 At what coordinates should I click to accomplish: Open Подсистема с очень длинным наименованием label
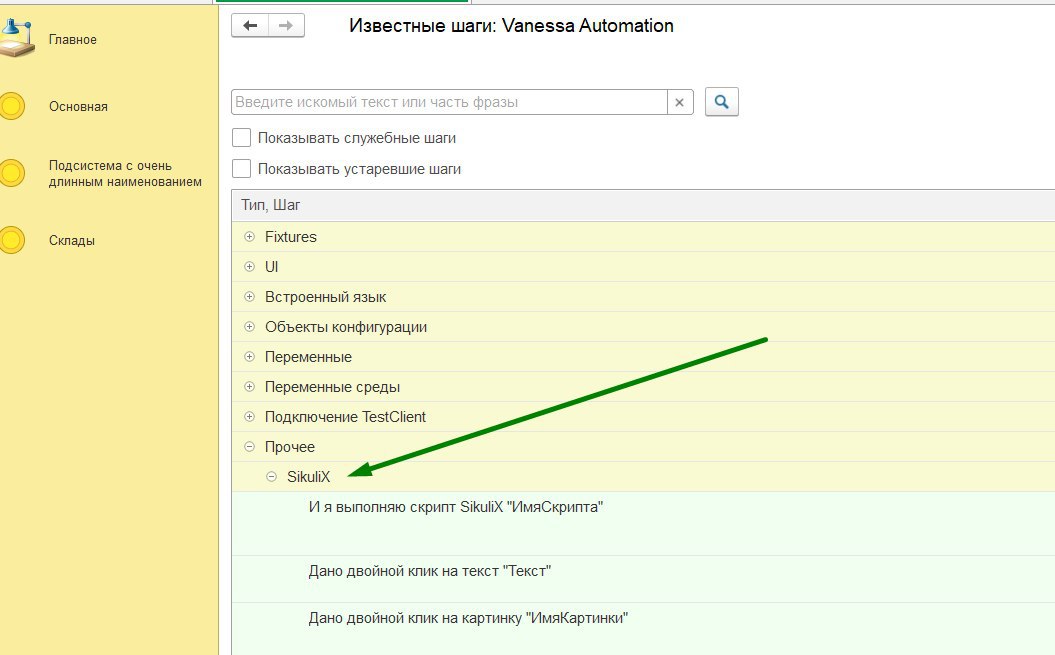(125, 174)
